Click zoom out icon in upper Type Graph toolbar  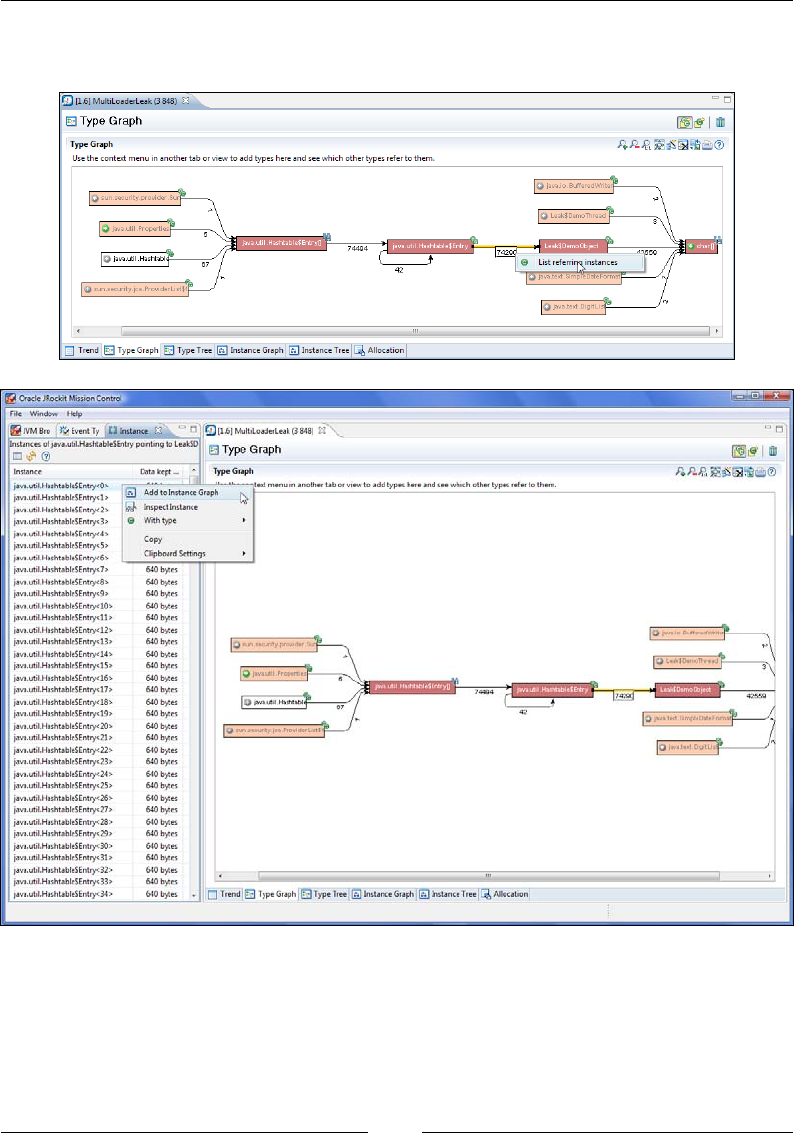[x=634, y=145]
